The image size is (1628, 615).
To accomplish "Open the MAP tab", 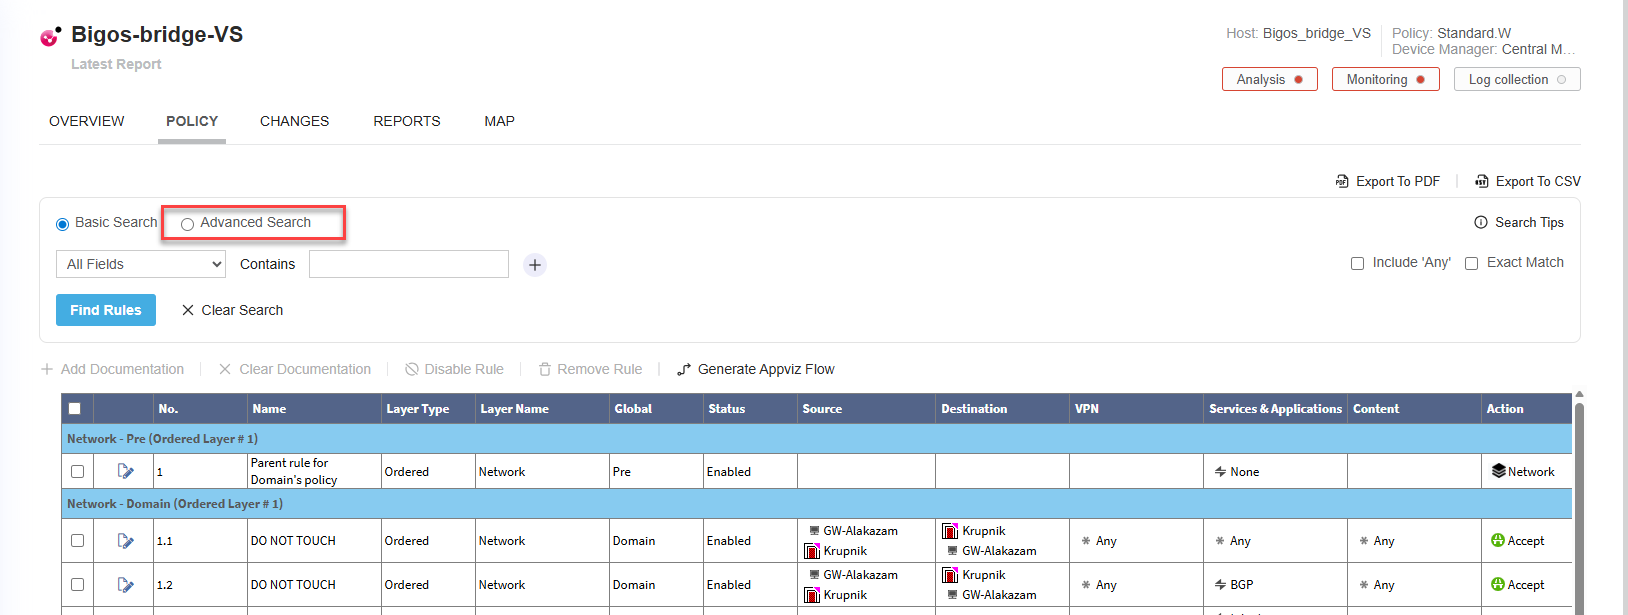I will (499, 121).
